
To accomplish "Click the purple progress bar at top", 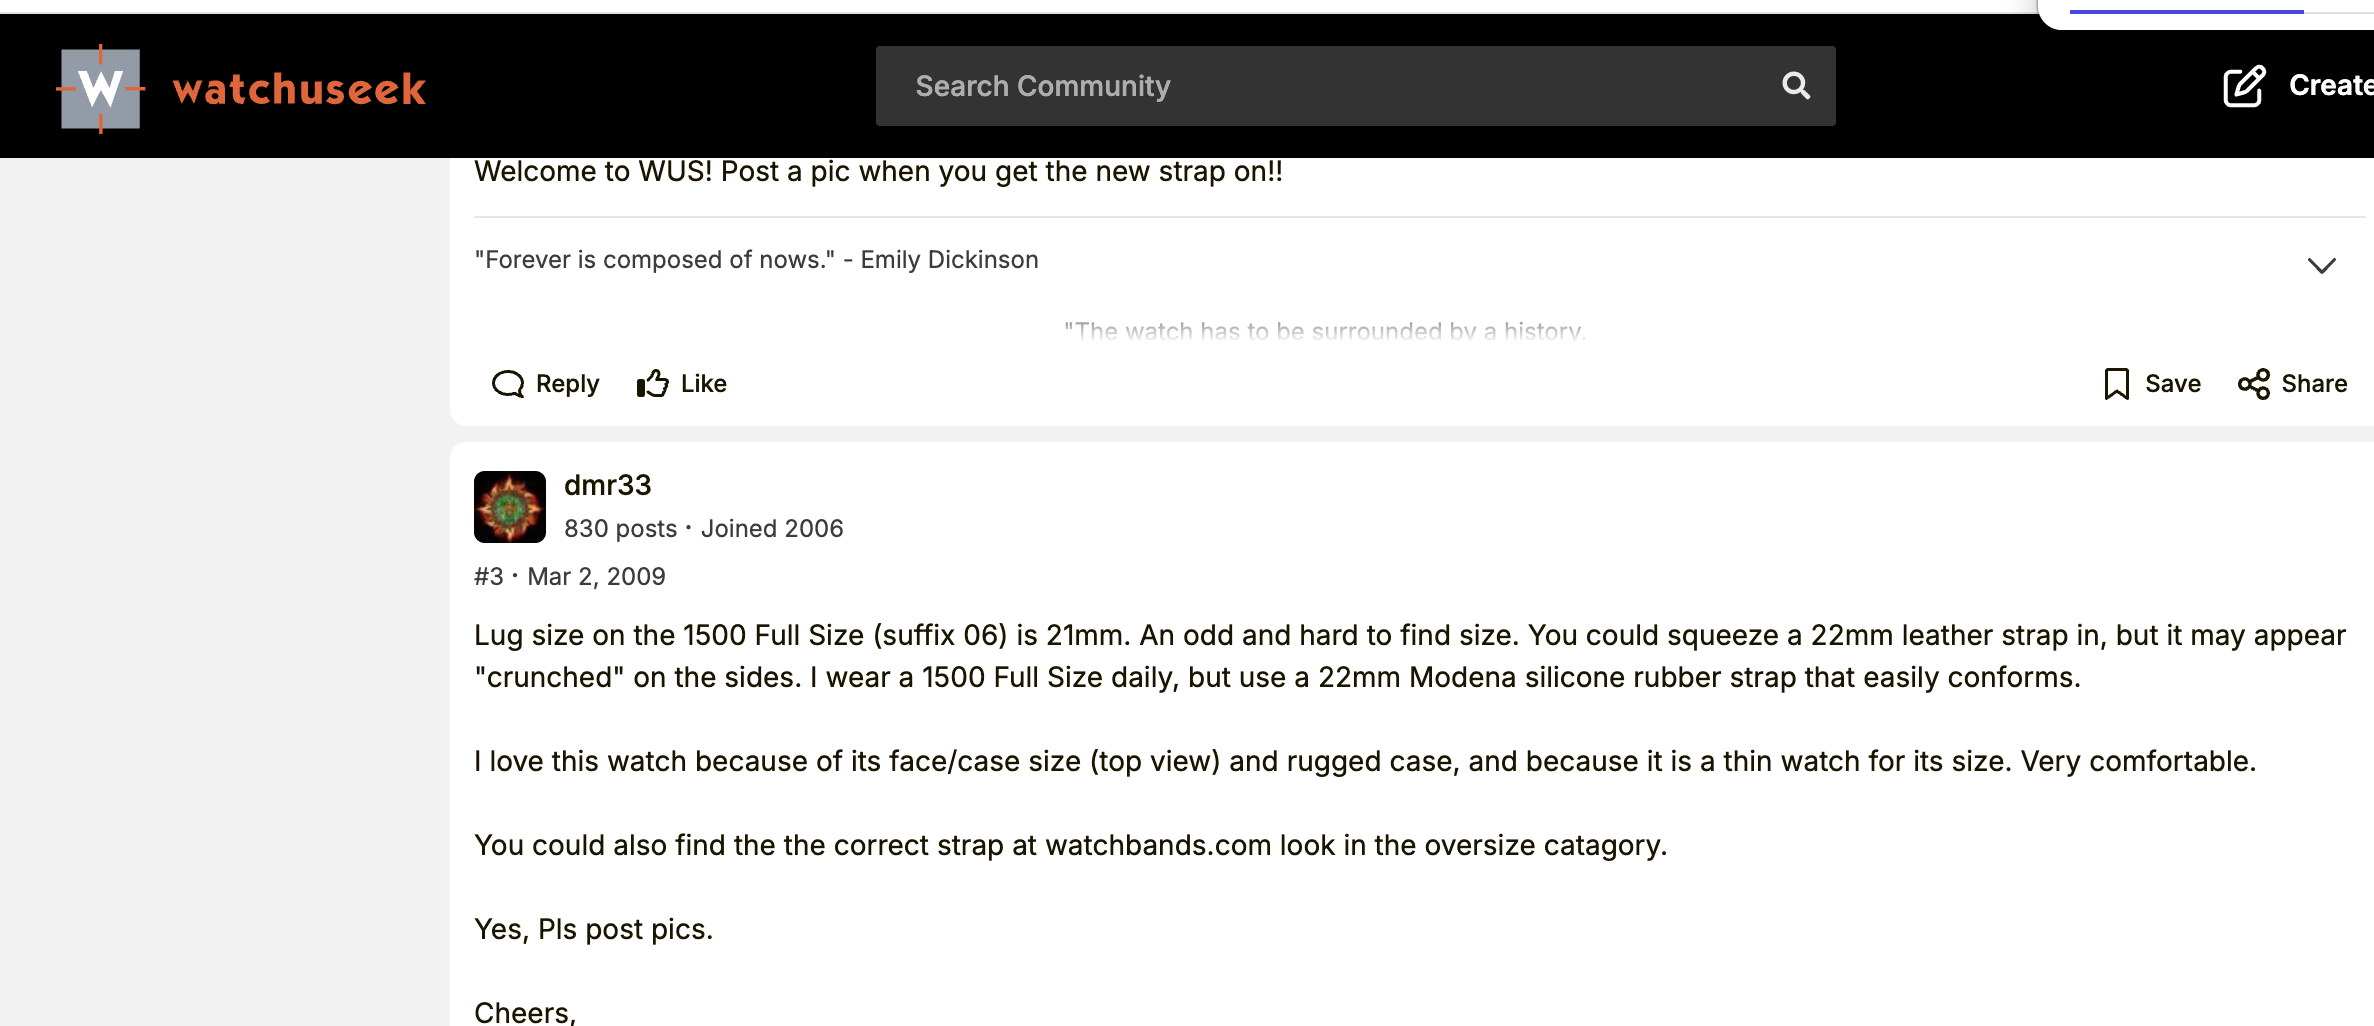I will click(x=2186, y=11).
